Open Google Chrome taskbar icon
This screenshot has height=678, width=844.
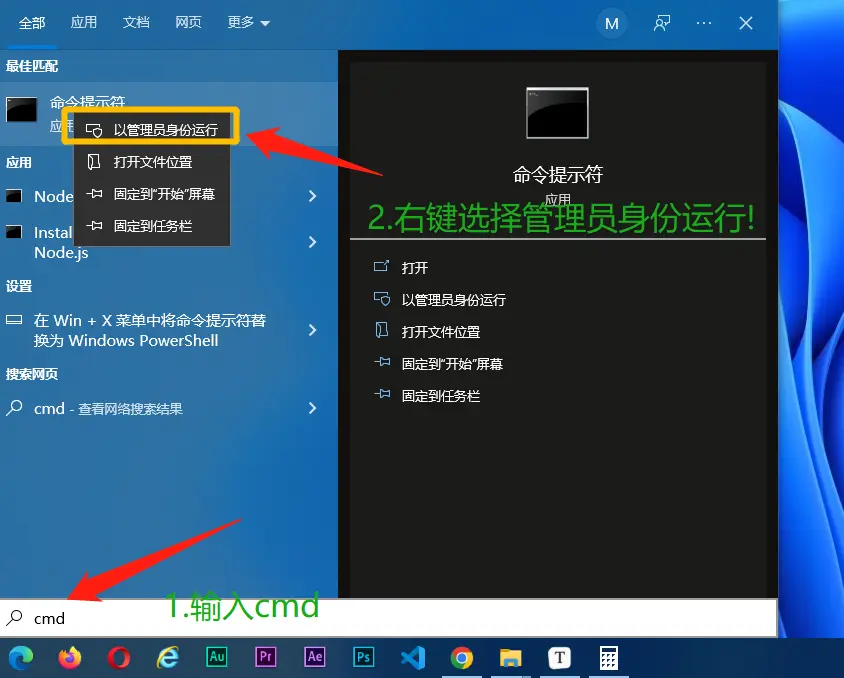click(x=461, y=657)
